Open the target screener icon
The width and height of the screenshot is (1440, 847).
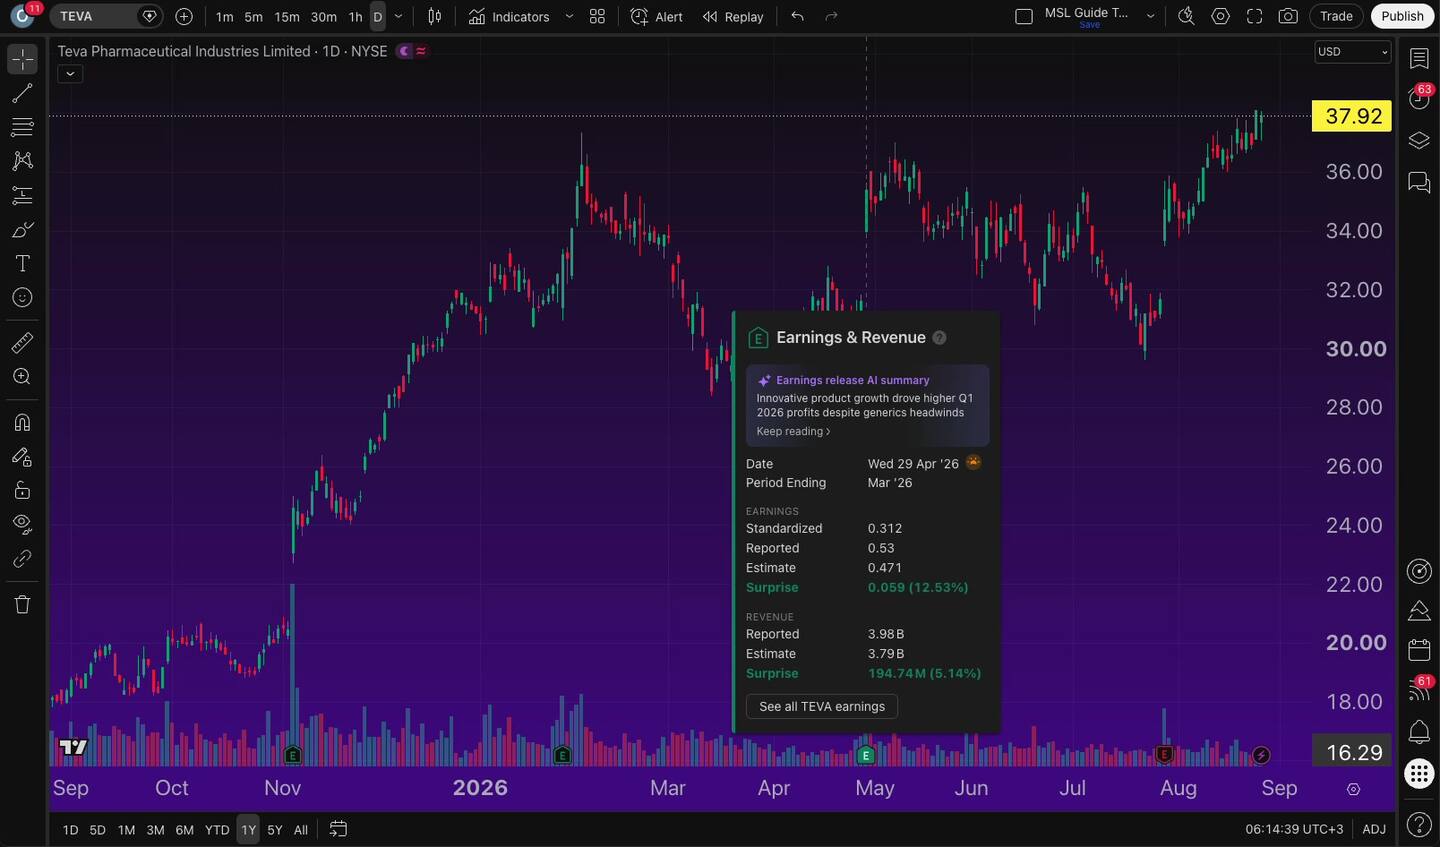1419,571
